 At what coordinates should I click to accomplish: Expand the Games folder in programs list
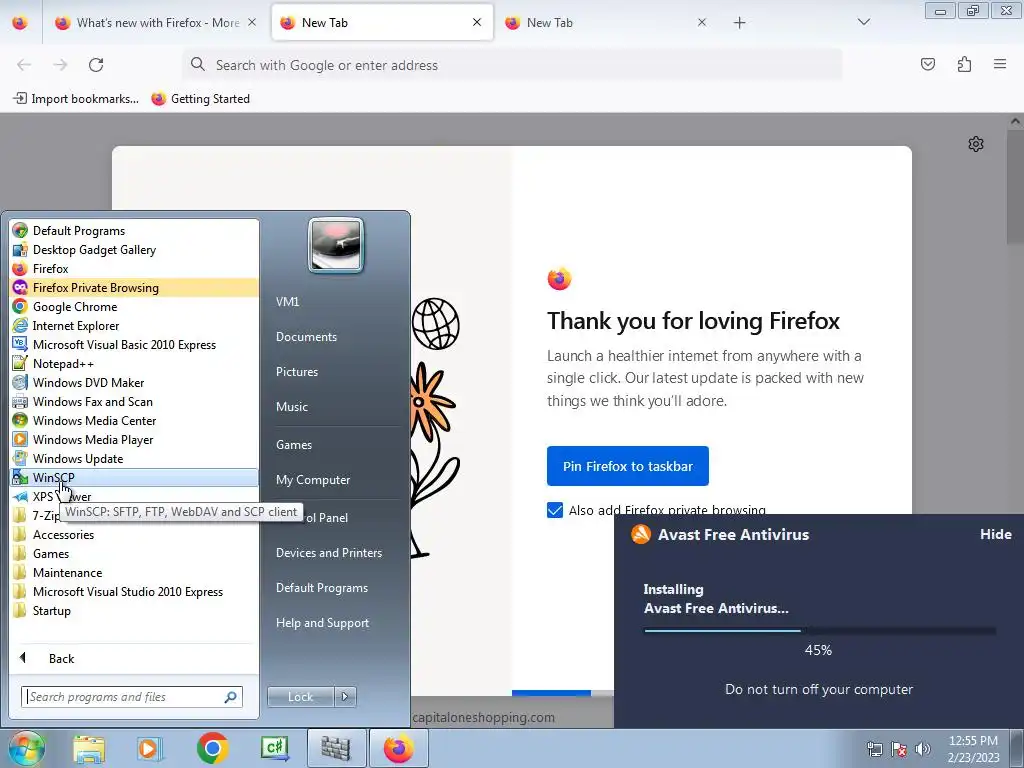[x=134, y=554]
